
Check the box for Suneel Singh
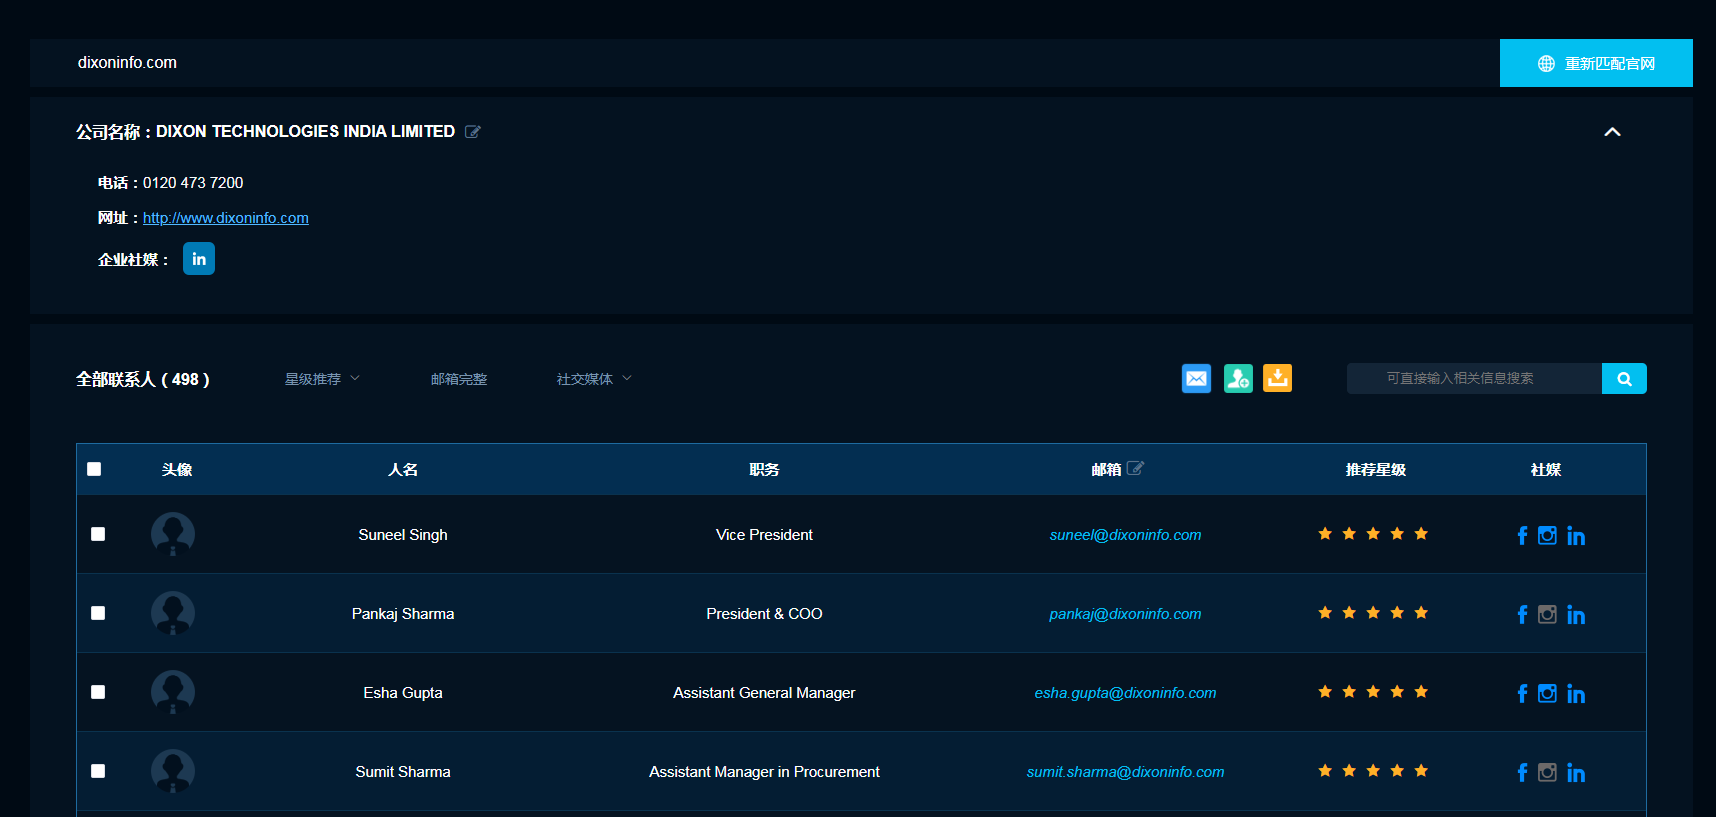[98, 534]
